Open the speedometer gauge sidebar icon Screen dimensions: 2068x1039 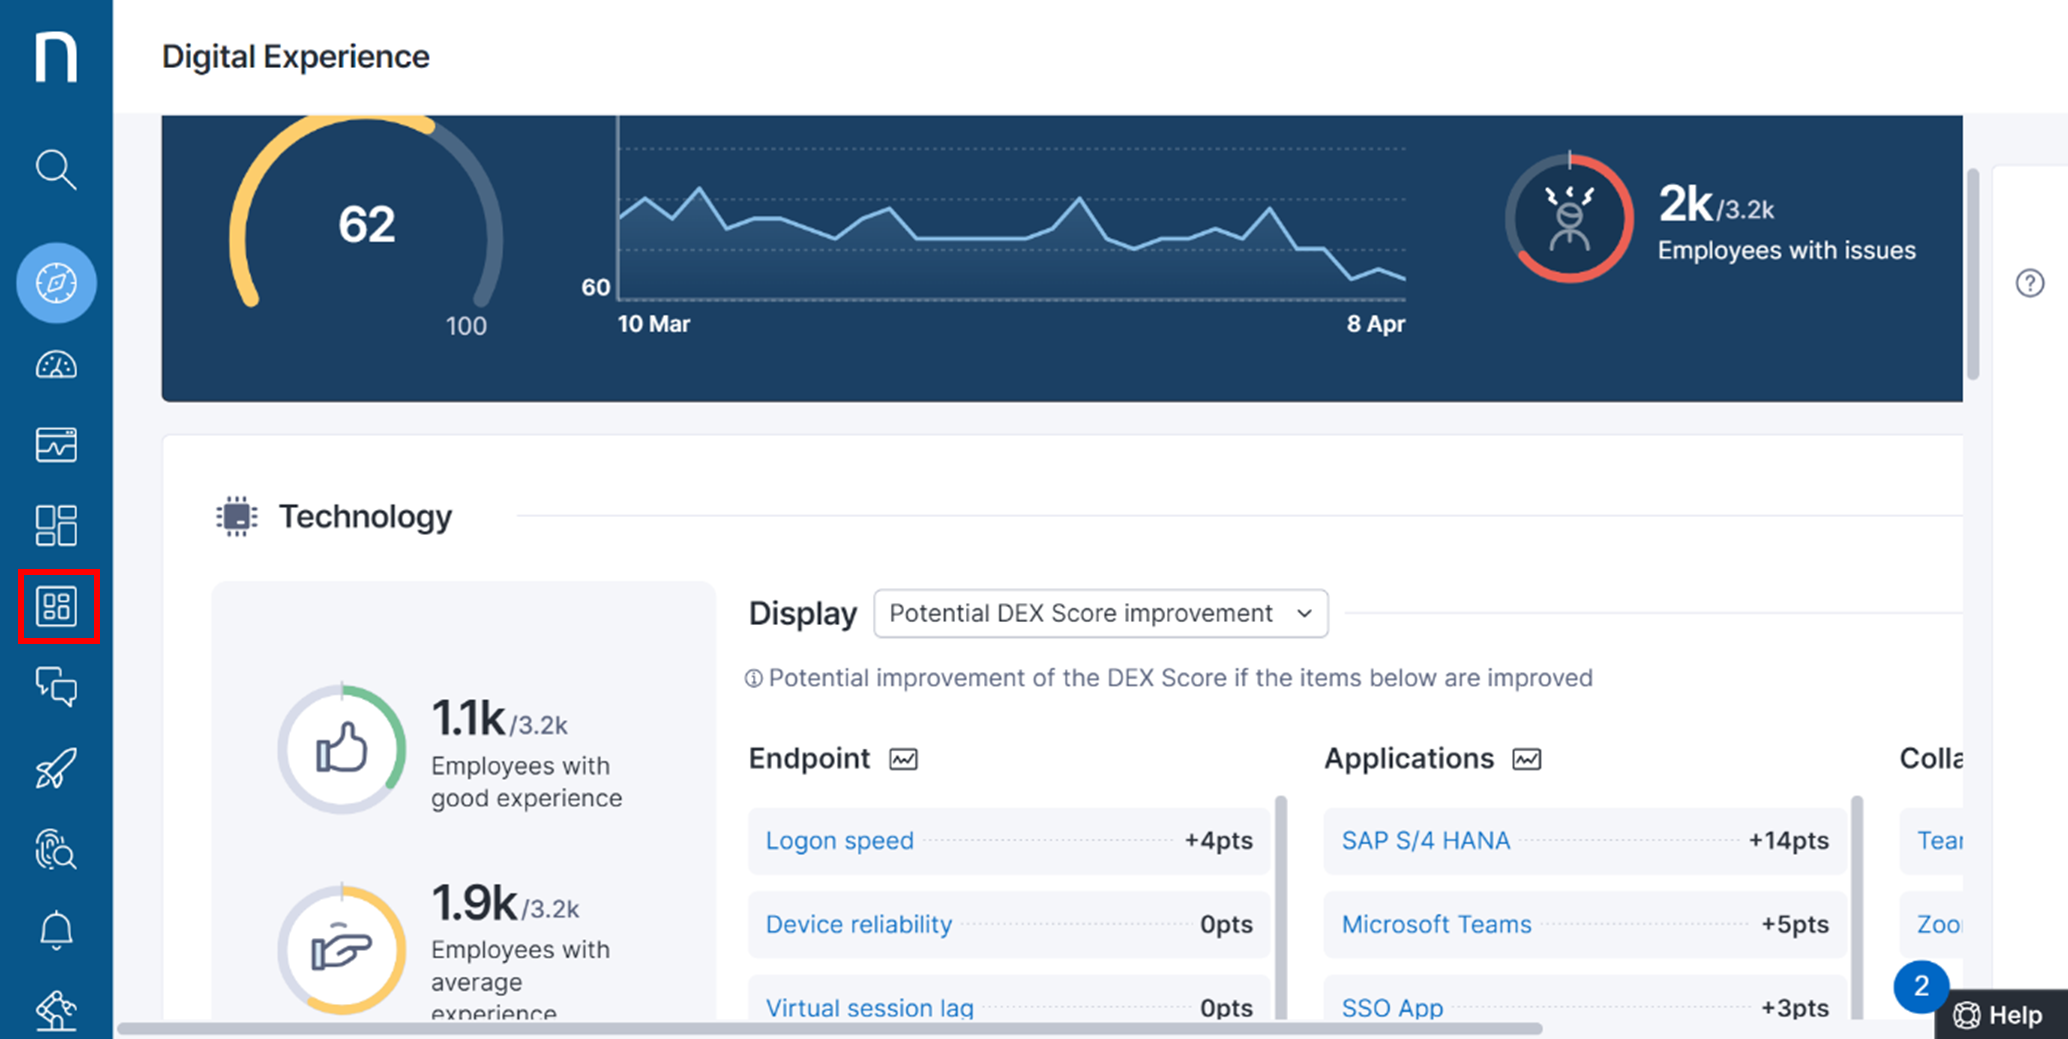(x=56, y=365)
